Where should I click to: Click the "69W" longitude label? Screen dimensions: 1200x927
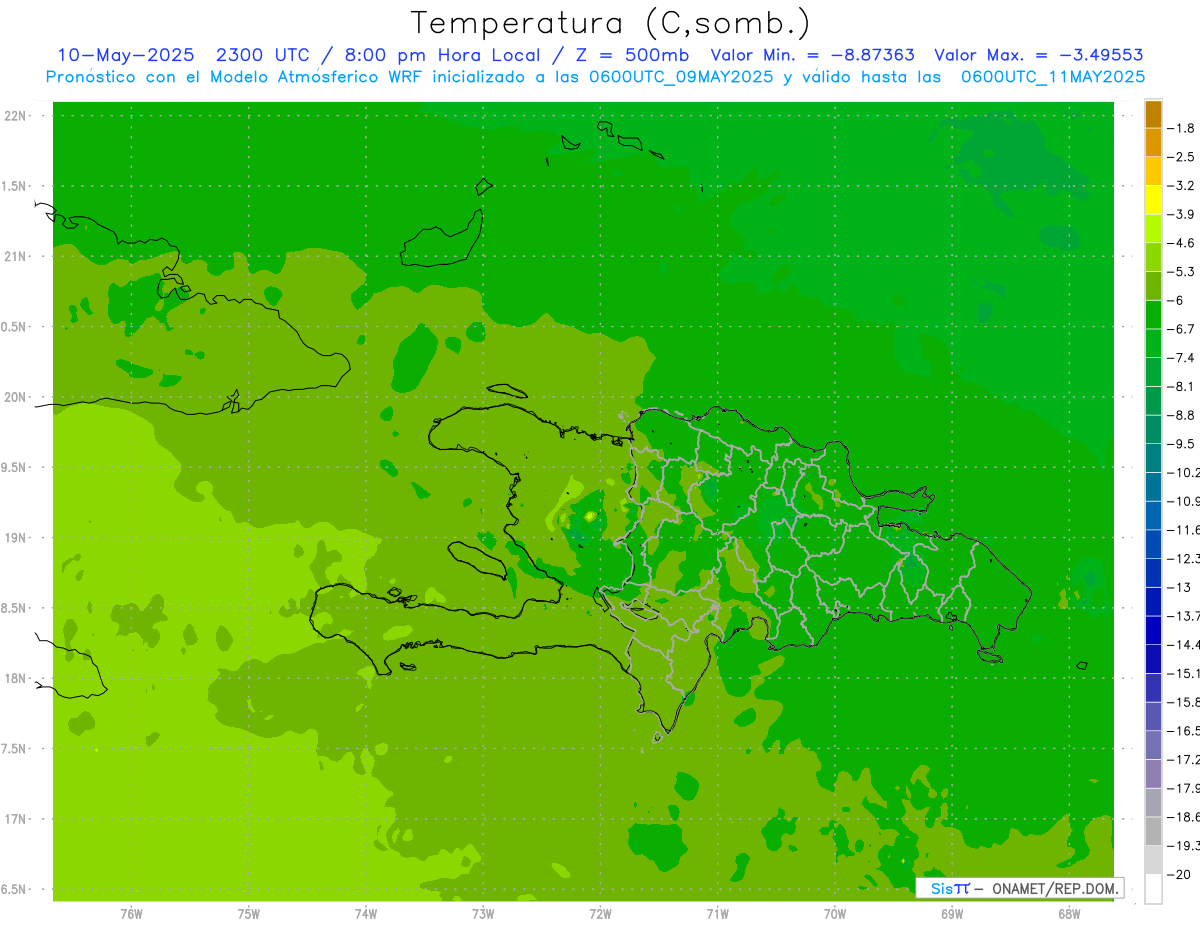pos(952,914)
